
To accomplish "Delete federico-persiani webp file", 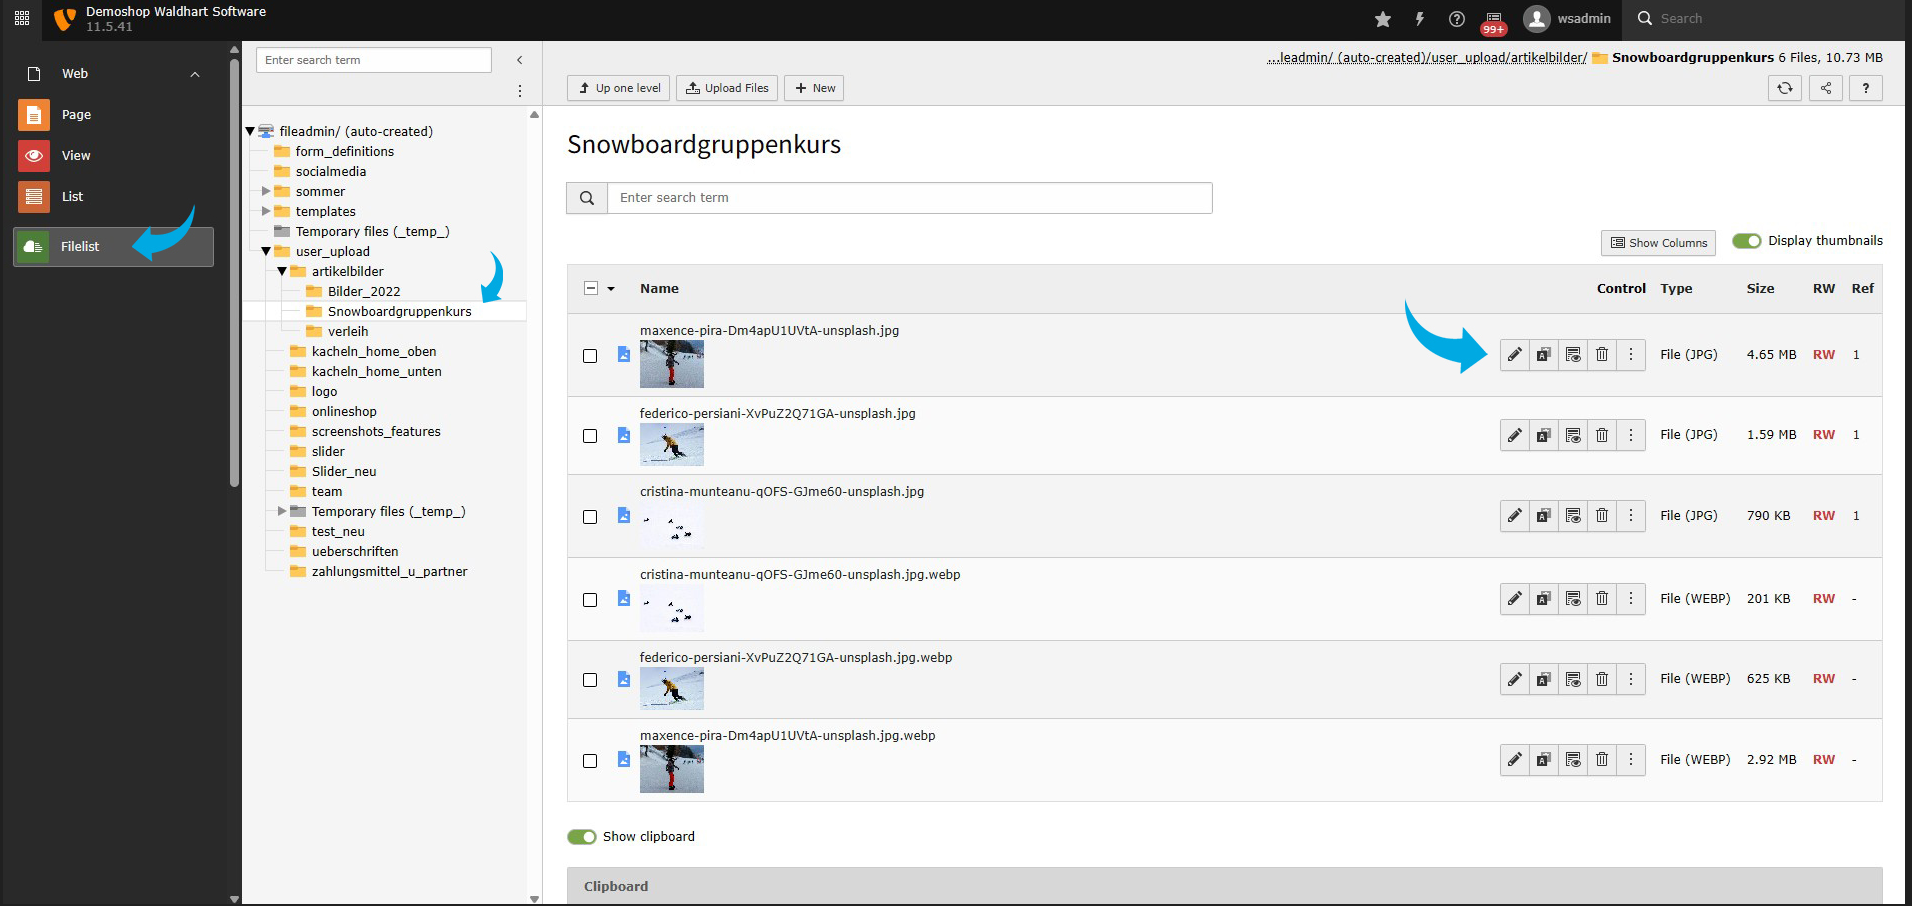I will [1602, 679].
